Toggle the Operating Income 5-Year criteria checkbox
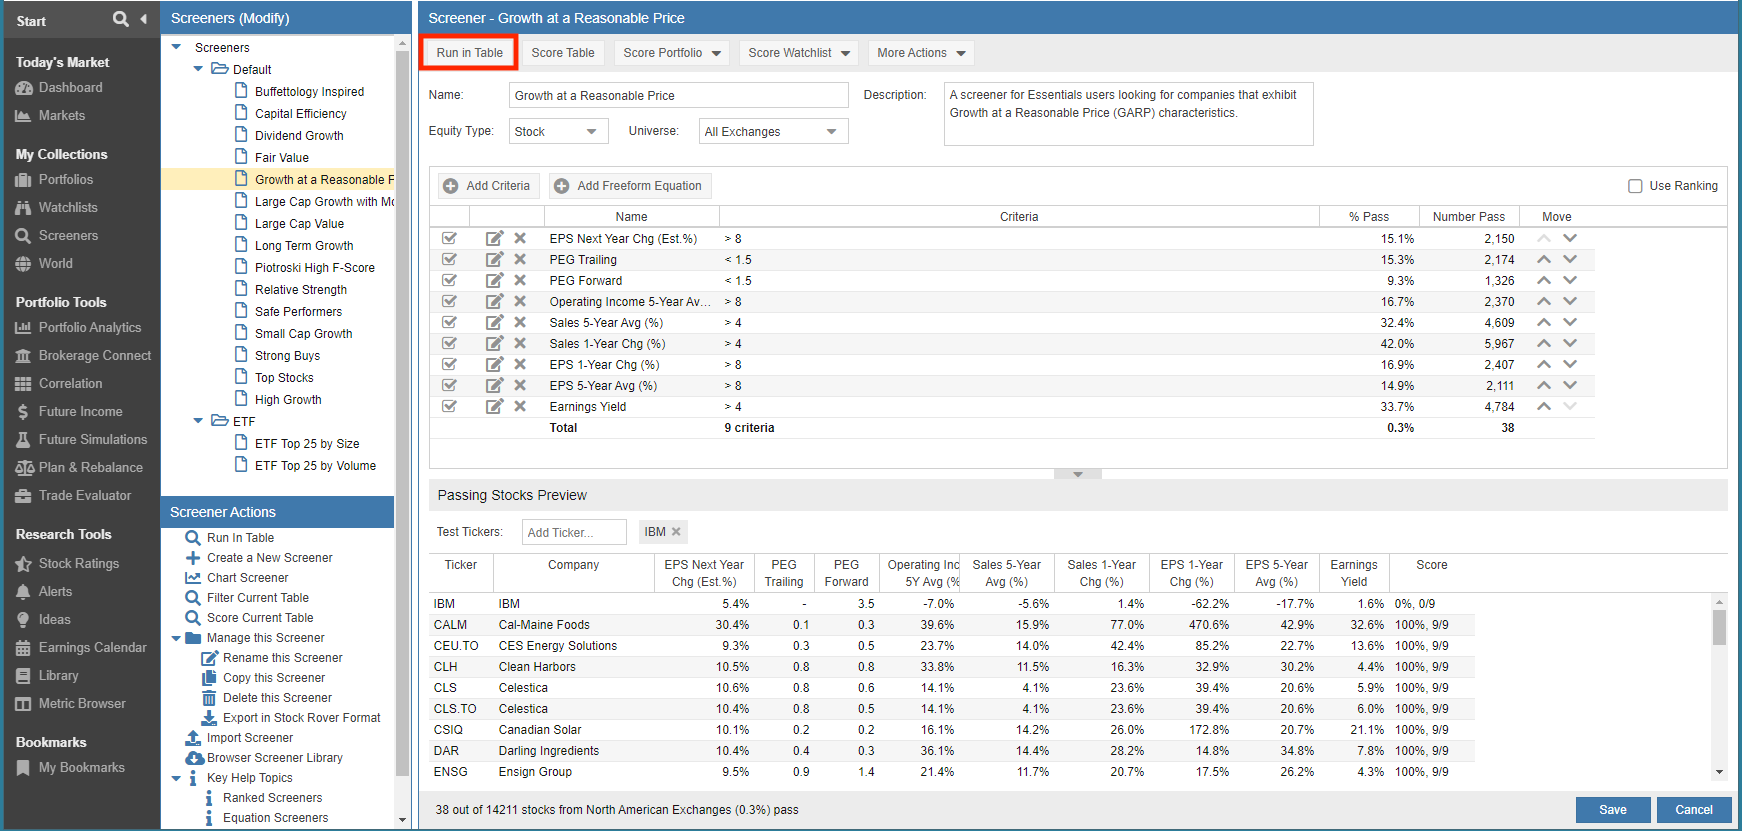Screen dimensions: 1742x831 pyautogui.click(x=449, y=301)
